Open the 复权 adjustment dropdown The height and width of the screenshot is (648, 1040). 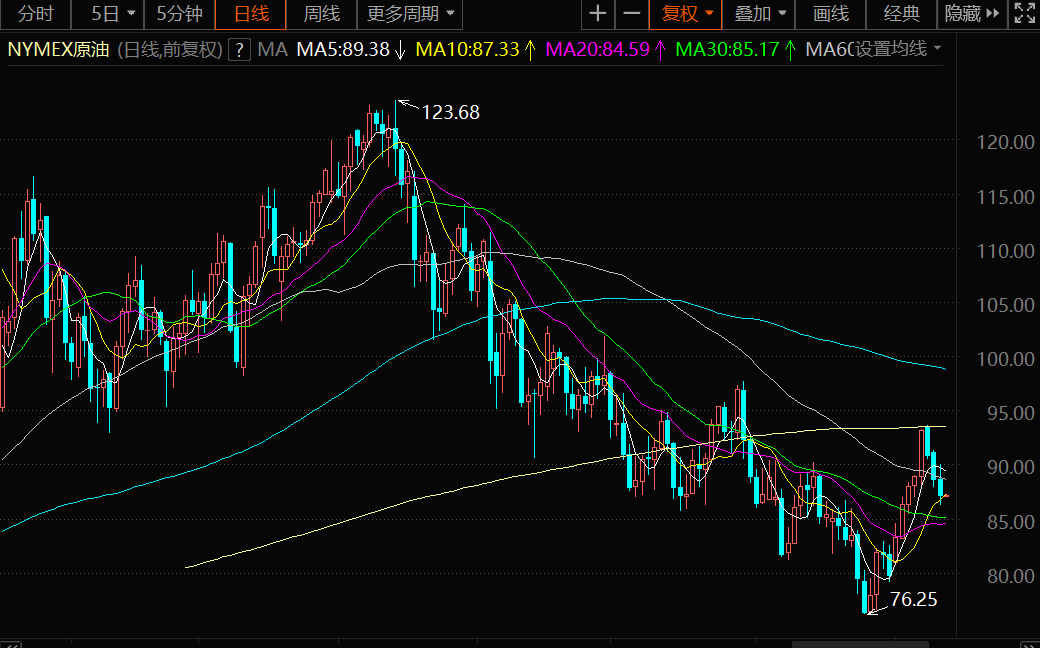tap(686, 14)
